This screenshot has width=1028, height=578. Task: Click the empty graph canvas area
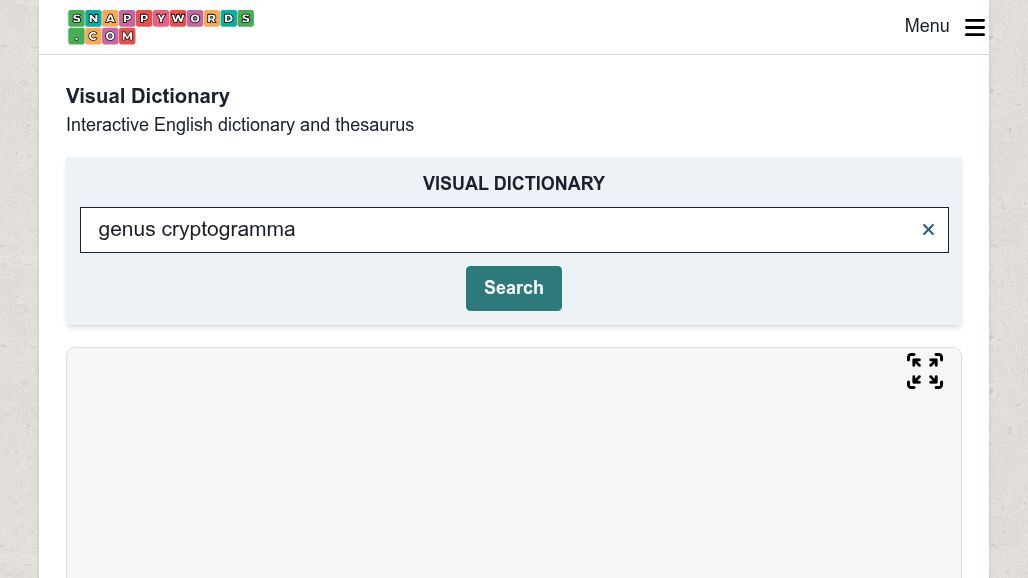point(513,470)
